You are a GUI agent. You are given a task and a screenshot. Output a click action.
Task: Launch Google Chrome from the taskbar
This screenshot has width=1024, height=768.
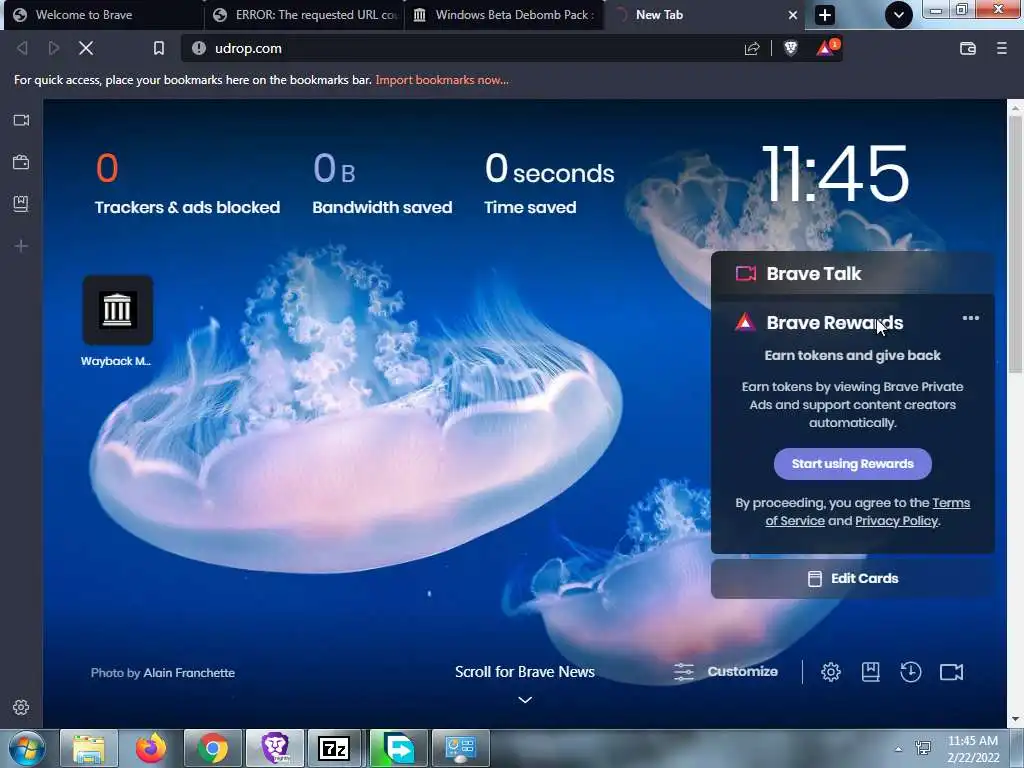[x=213, y=748]
